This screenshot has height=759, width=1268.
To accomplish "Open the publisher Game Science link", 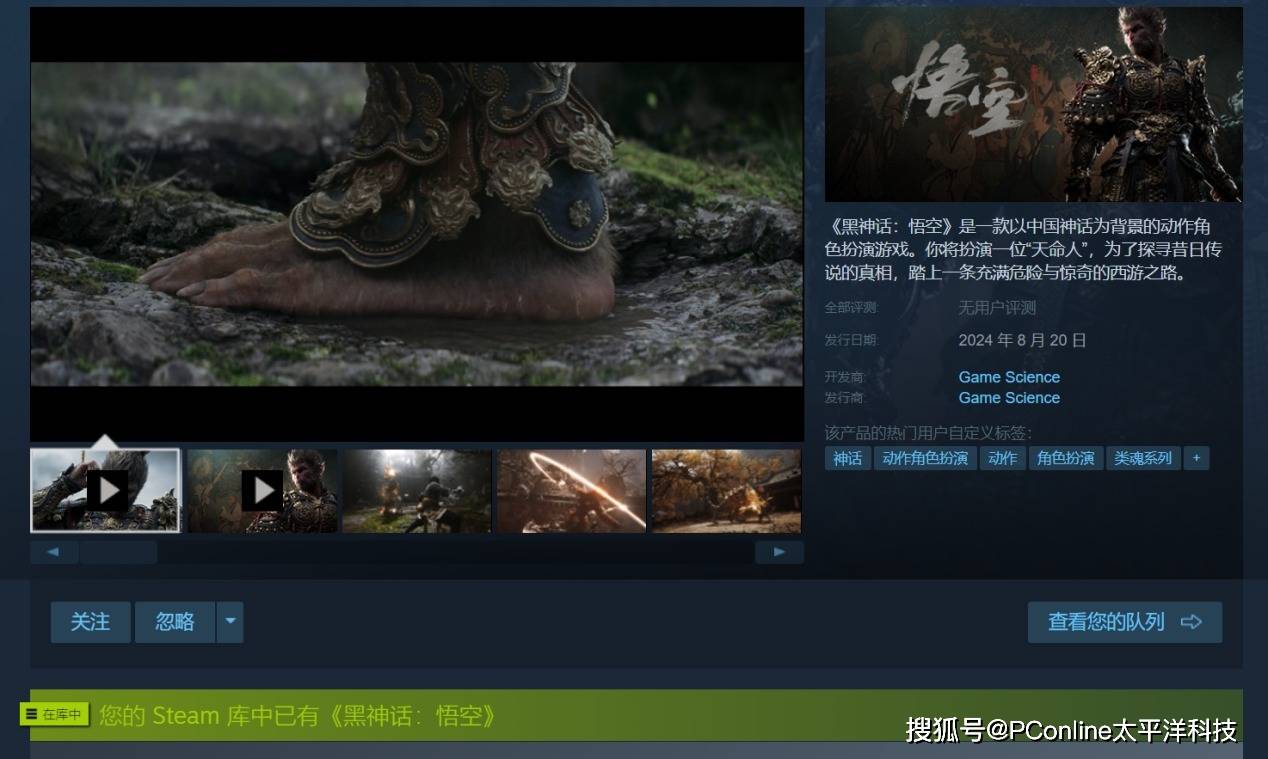I will [1009, 398].
